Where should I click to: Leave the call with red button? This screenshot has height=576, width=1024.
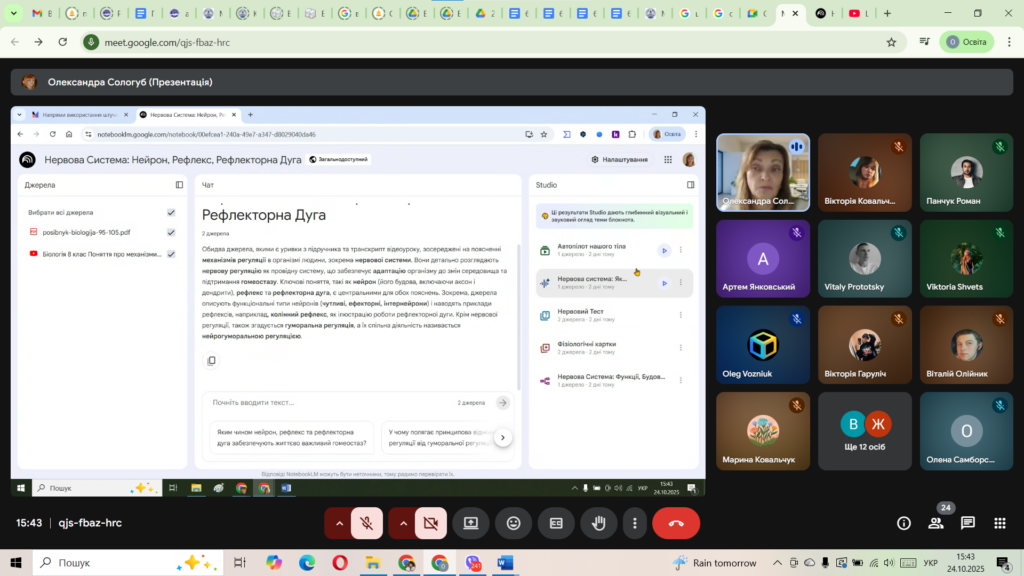(x=676, y=523)
